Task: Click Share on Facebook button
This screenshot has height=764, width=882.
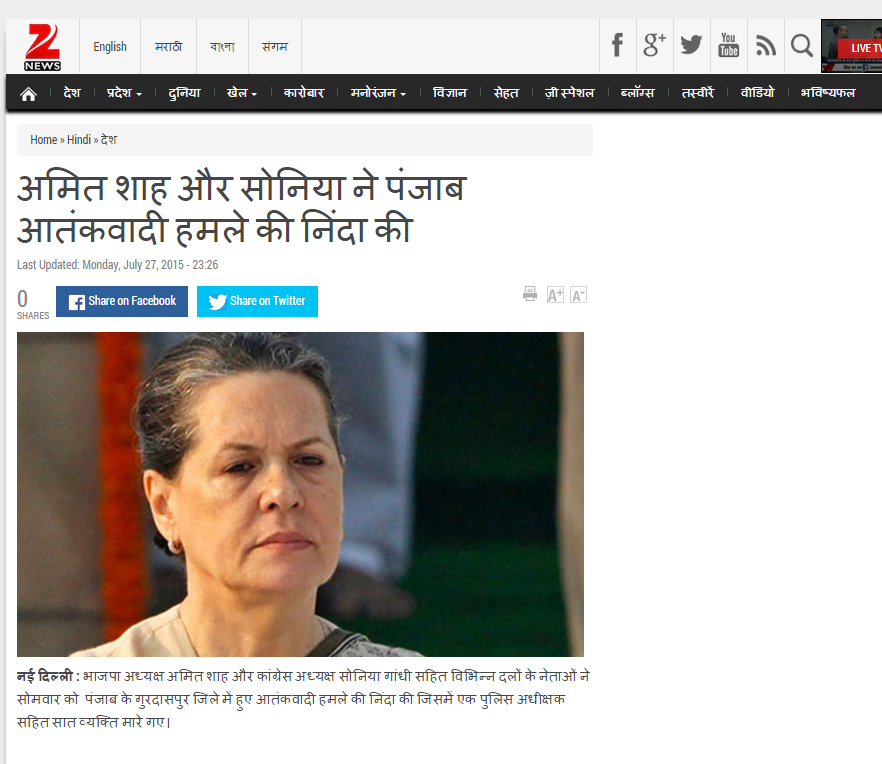Action: (x=122, y=302)
